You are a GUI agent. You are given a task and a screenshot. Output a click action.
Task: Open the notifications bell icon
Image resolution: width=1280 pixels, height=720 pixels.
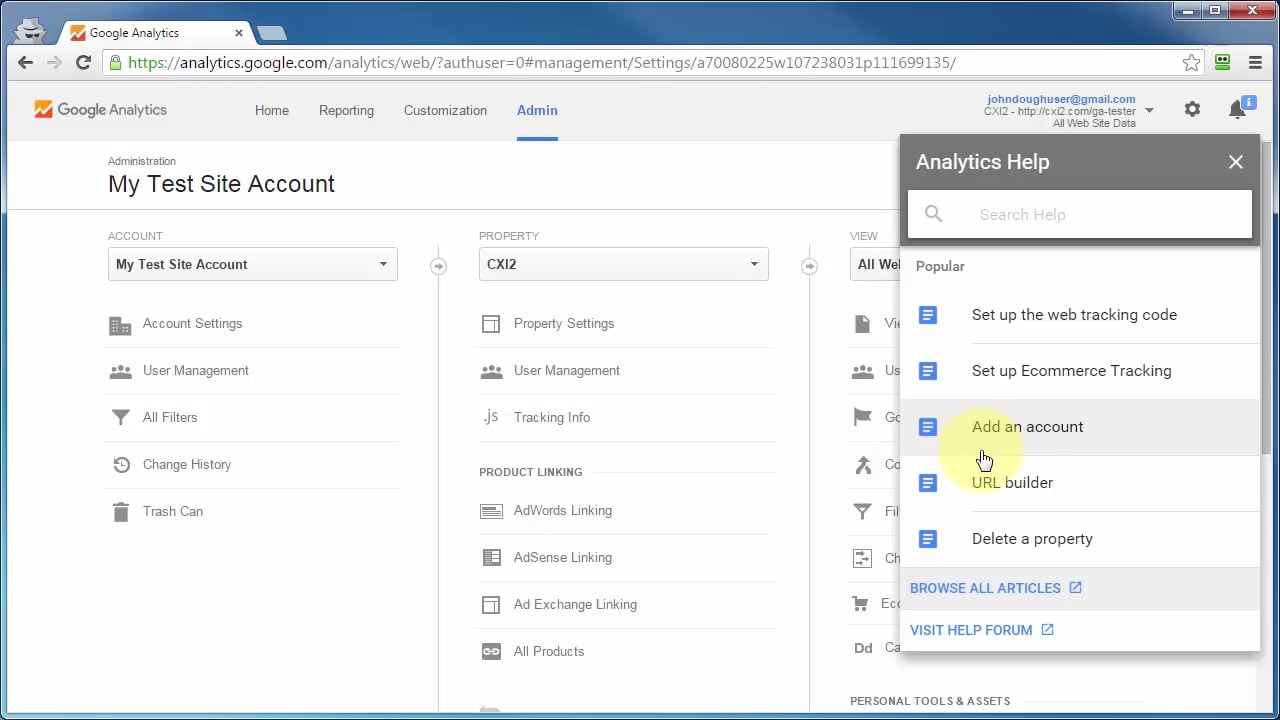point(1238,110)
